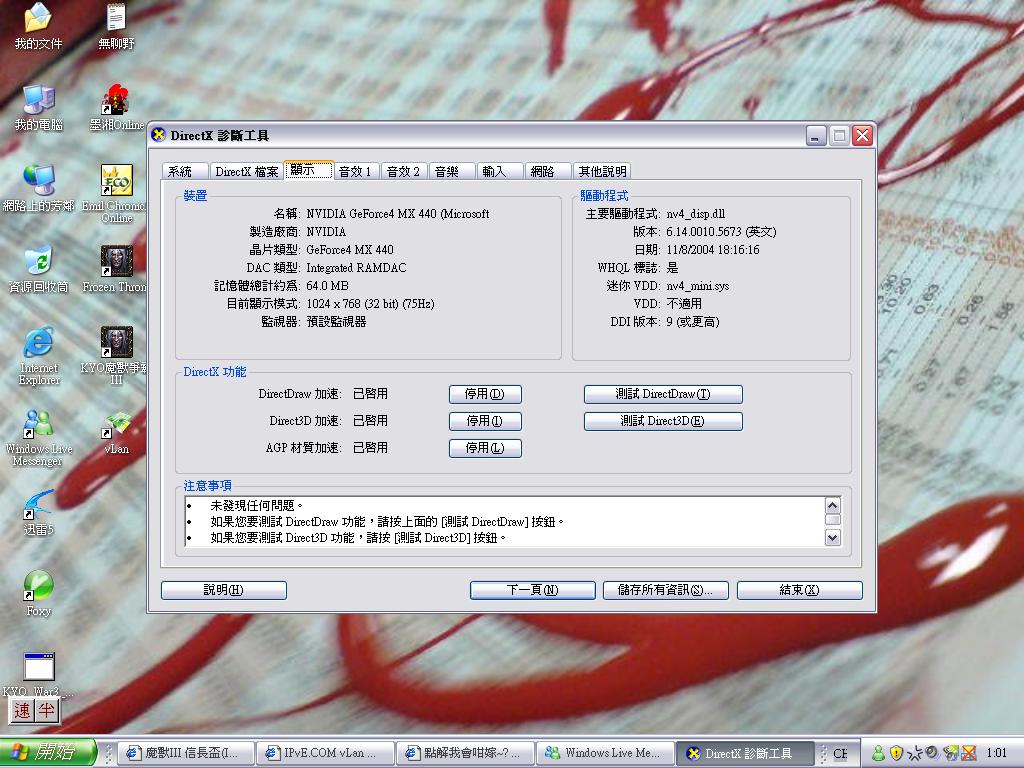Switch to the 系統 tab
The image size is (1024, 768).
[181, 171]
